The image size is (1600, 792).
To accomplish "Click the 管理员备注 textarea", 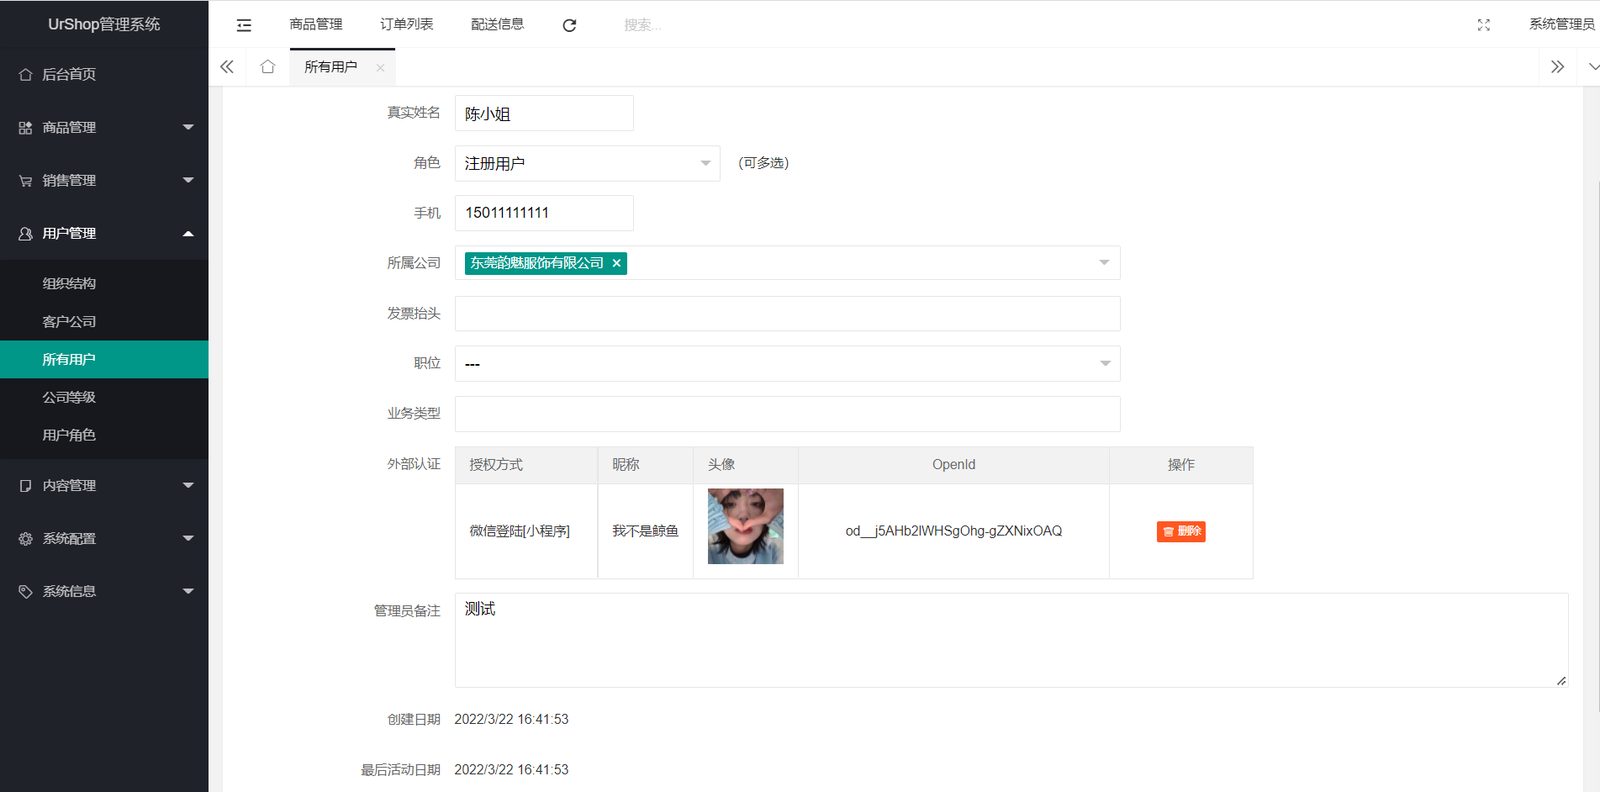I will click(x=1011, y=640).
